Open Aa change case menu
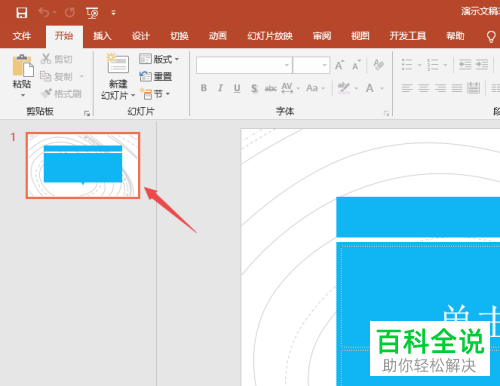 tap(315, 88)
